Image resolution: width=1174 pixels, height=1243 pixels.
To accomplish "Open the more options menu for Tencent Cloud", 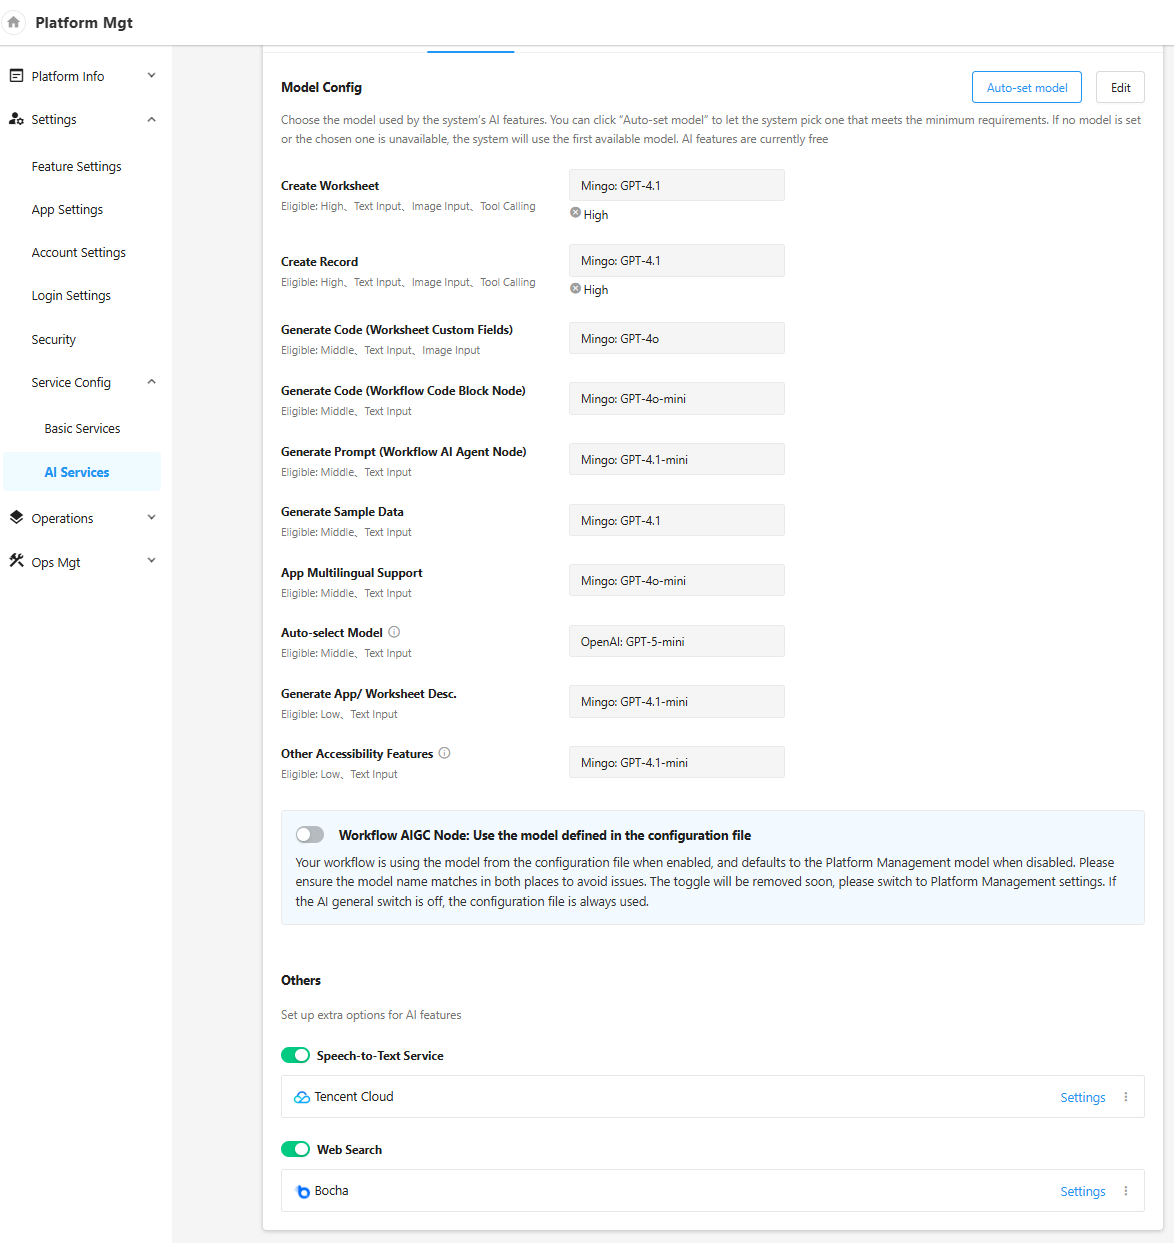I will [x=1126, y=1097].
